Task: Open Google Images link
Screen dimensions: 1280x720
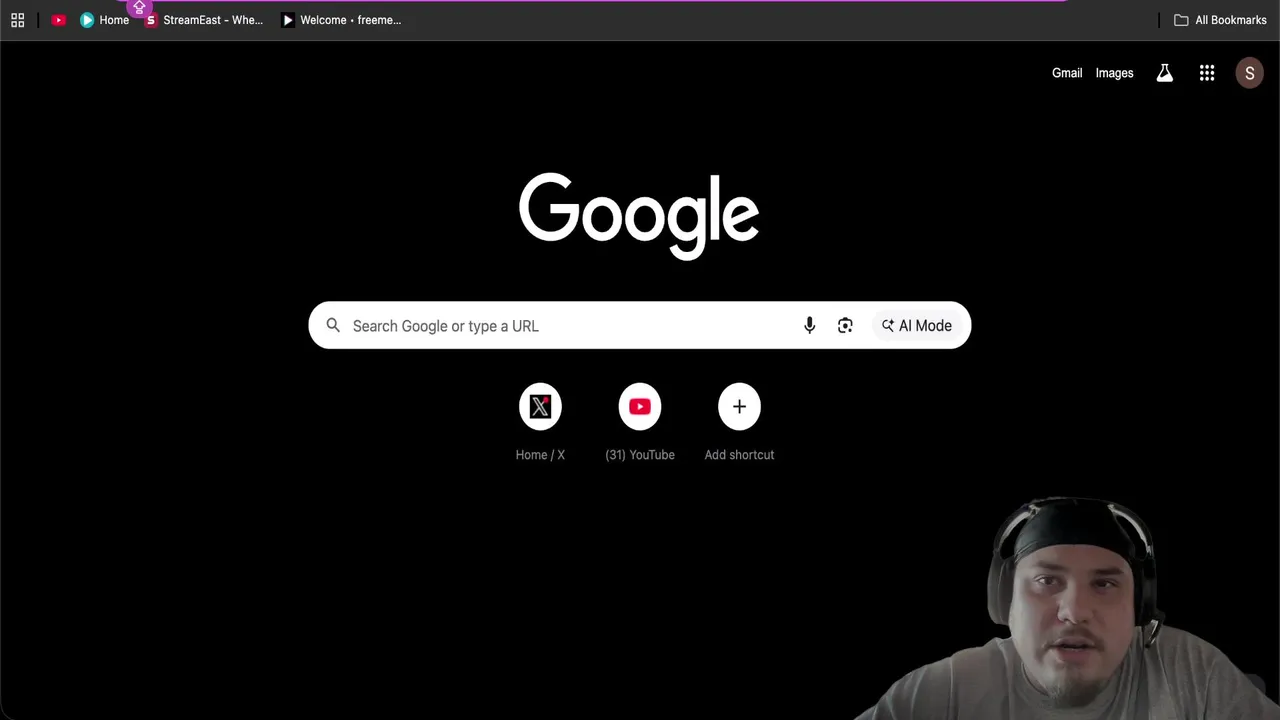Action: click(x=1114, y=73)
